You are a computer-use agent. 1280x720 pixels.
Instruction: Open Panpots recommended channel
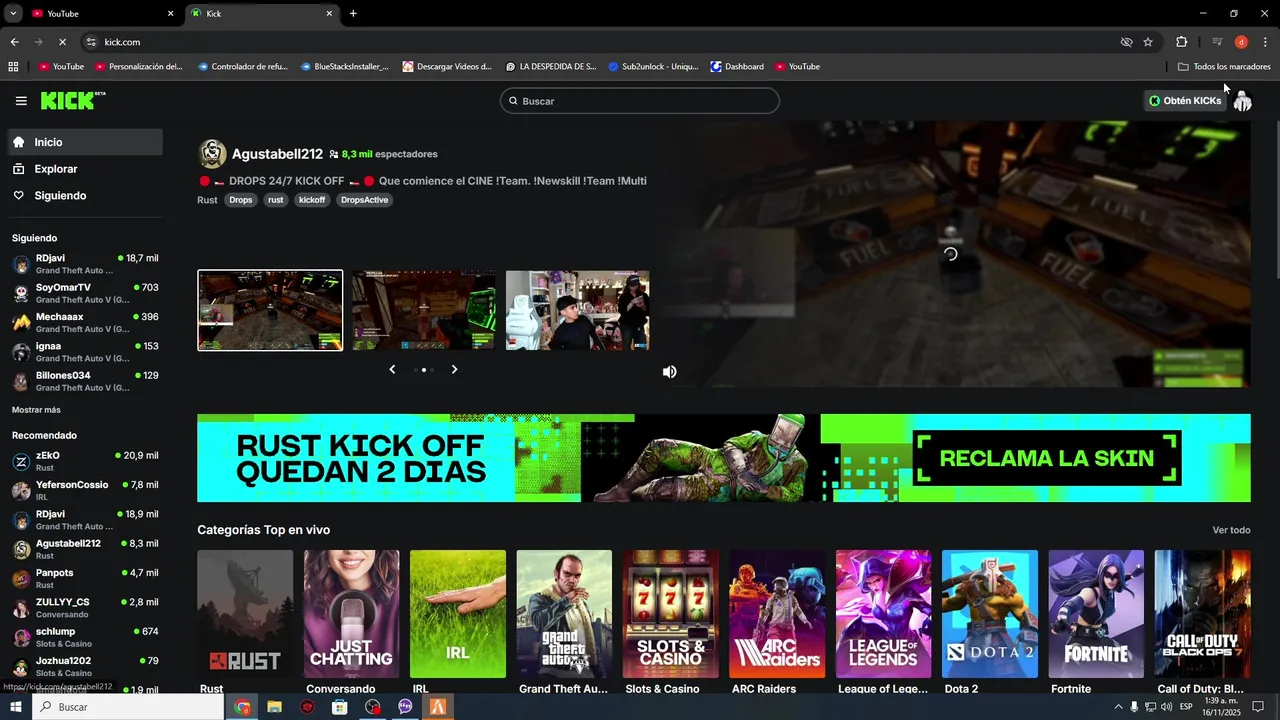(85, 578)
